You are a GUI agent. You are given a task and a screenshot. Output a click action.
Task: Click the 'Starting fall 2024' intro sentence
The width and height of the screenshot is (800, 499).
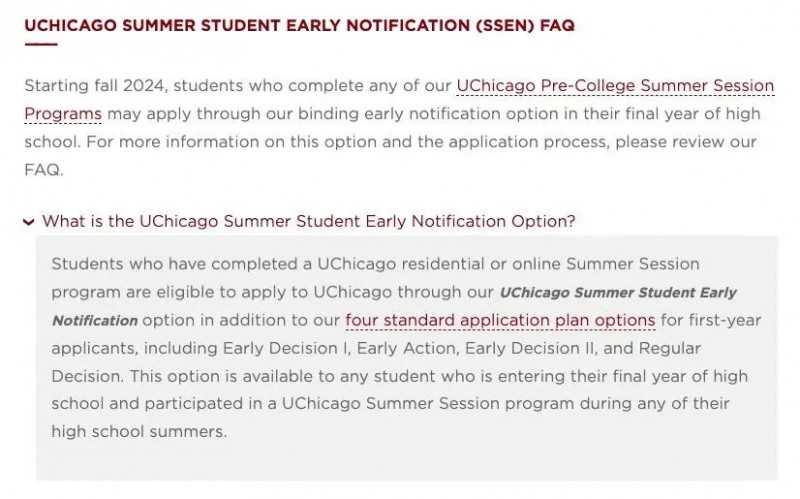(x=95, y=86)
